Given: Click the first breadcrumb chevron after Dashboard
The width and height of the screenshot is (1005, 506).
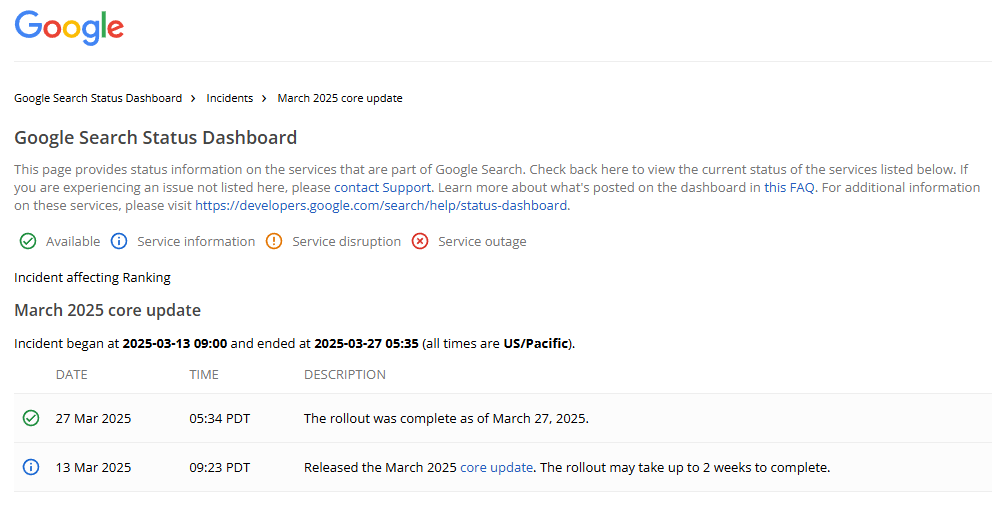Looking at the screenshot, I should 193,99.
